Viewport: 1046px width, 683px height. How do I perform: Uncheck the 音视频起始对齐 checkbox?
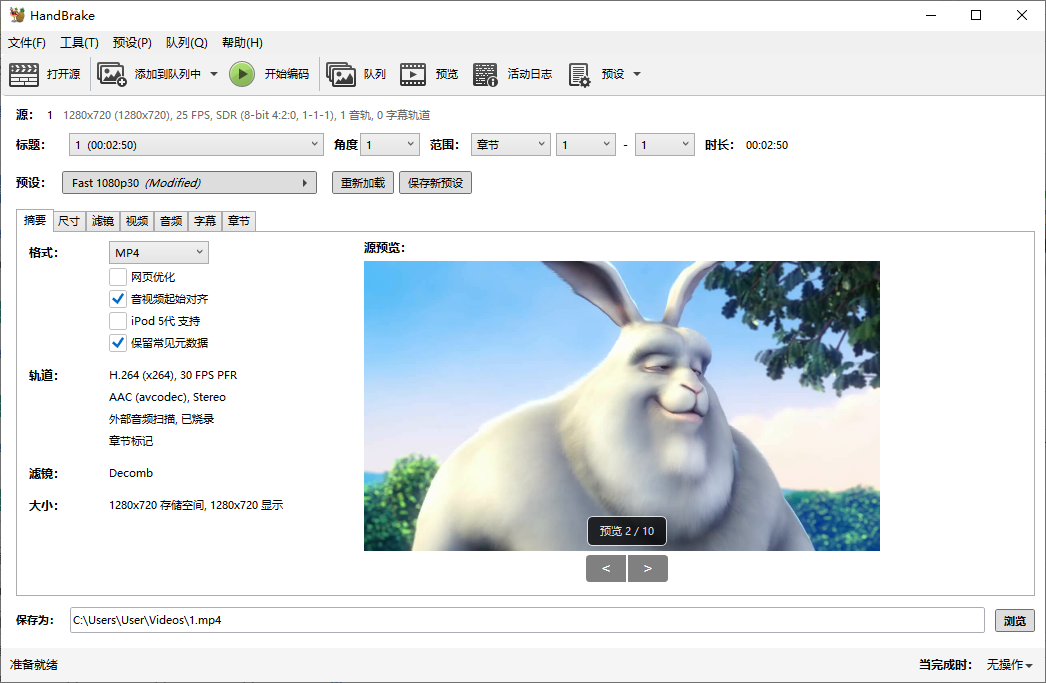pyautogui.click(x=118, y=299)
